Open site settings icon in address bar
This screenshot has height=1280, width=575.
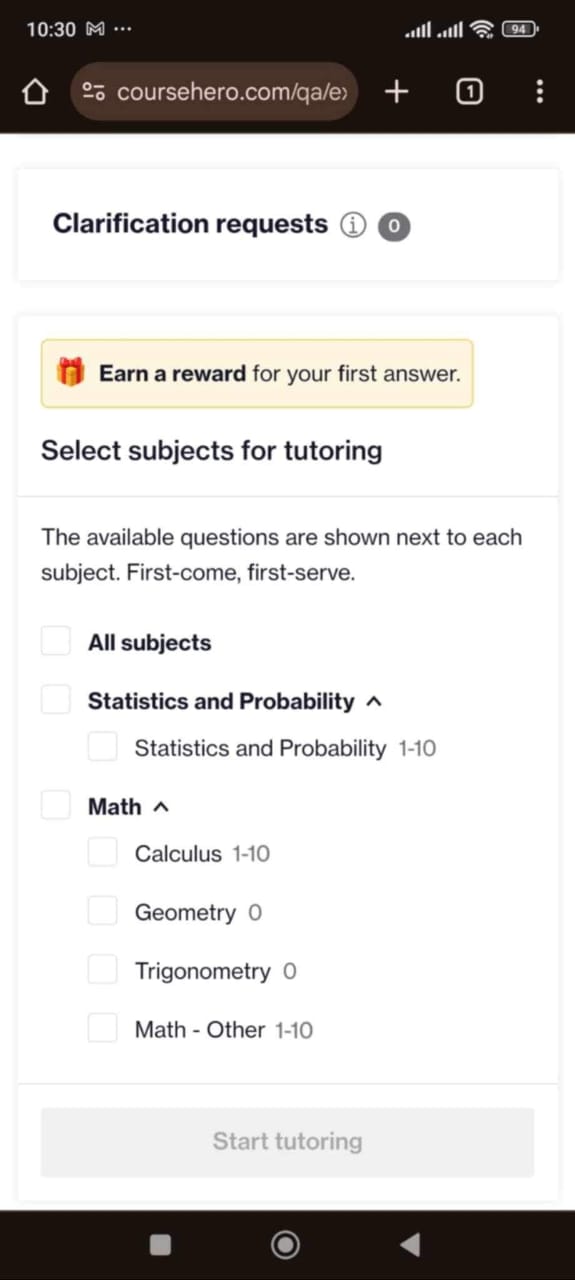(x=93, y=92)
